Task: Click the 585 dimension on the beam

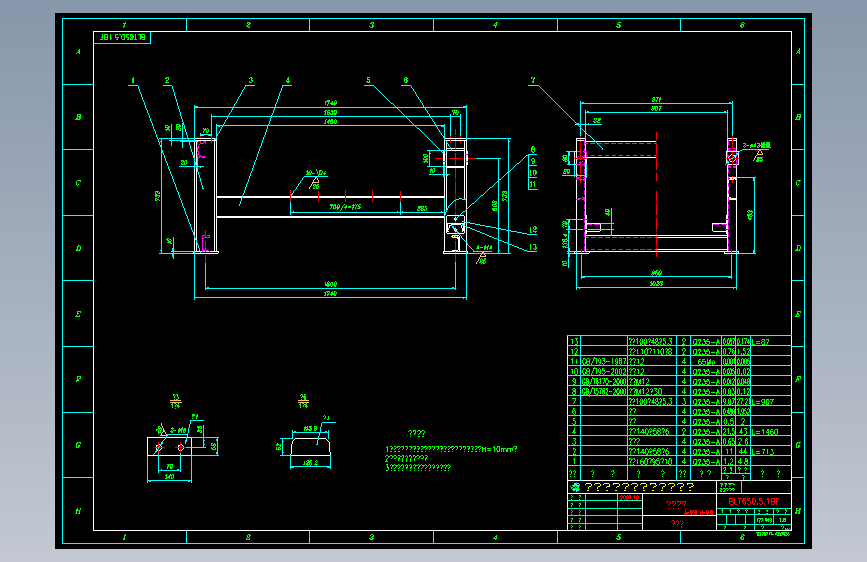Action: click(422, 209)
